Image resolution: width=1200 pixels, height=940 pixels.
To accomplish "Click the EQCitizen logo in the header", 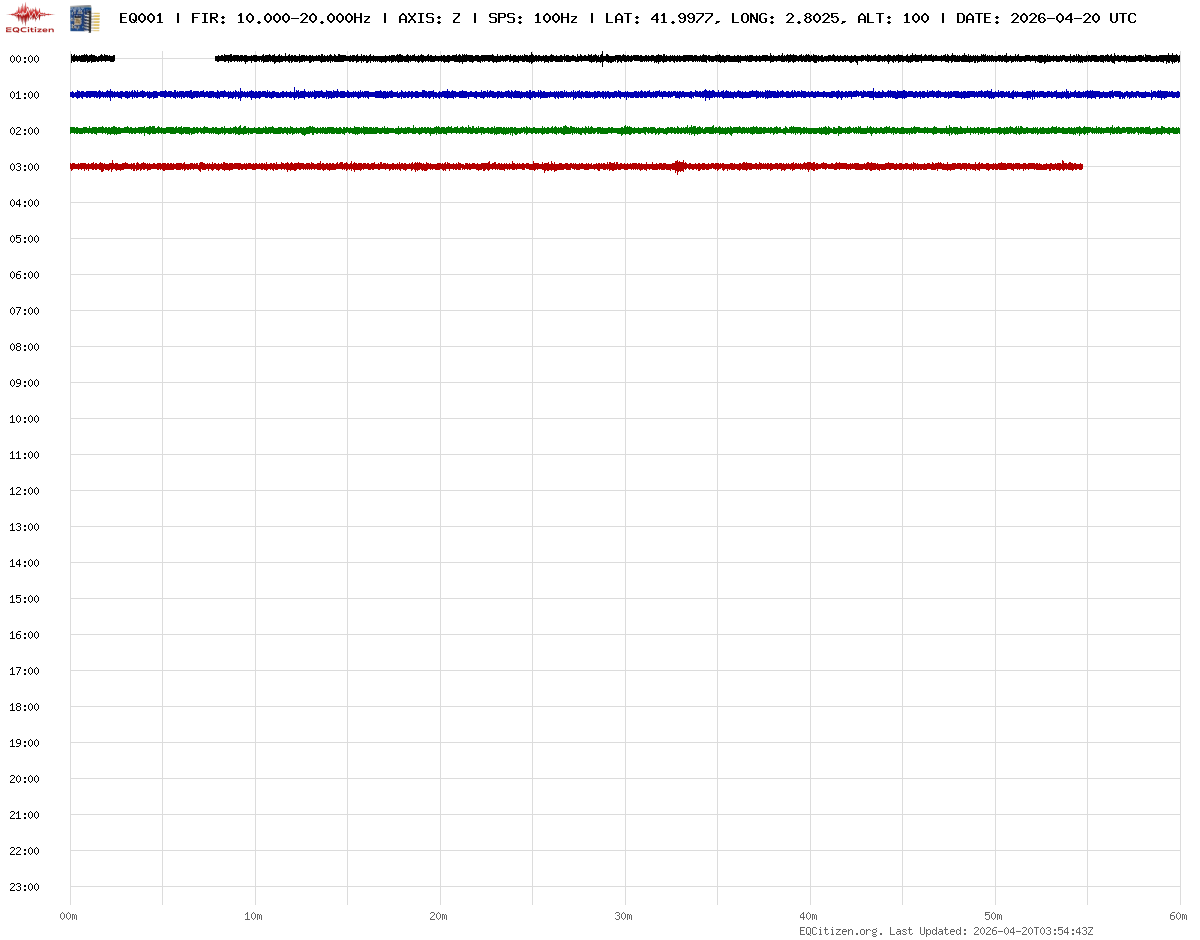I will [x=30, y=17].
